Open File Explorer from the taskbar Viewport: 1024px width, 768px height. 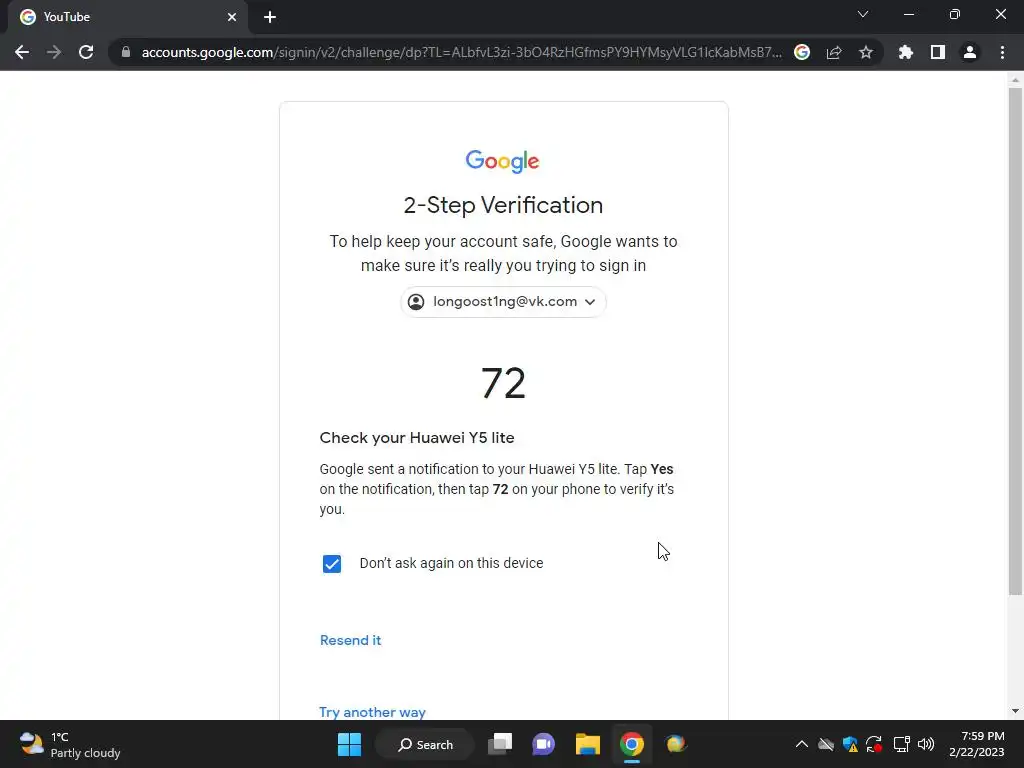[588, 744]
